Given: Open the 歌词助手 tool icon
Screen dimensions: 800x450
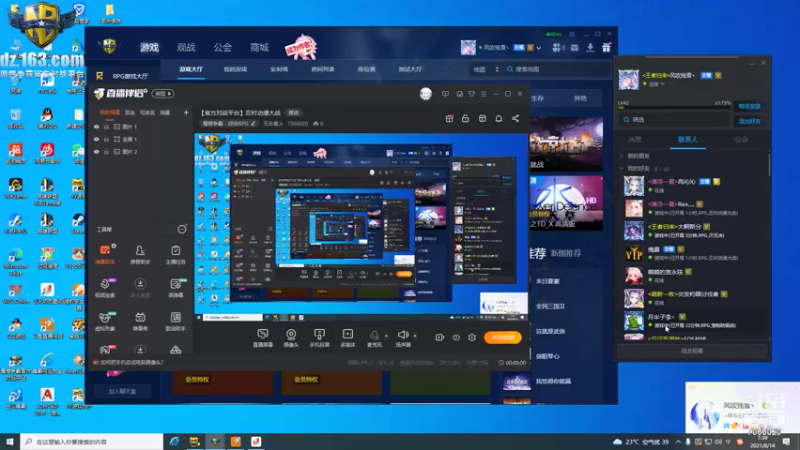Looking at the screenshot, I should pyautogui.click(x=176, y=321).
